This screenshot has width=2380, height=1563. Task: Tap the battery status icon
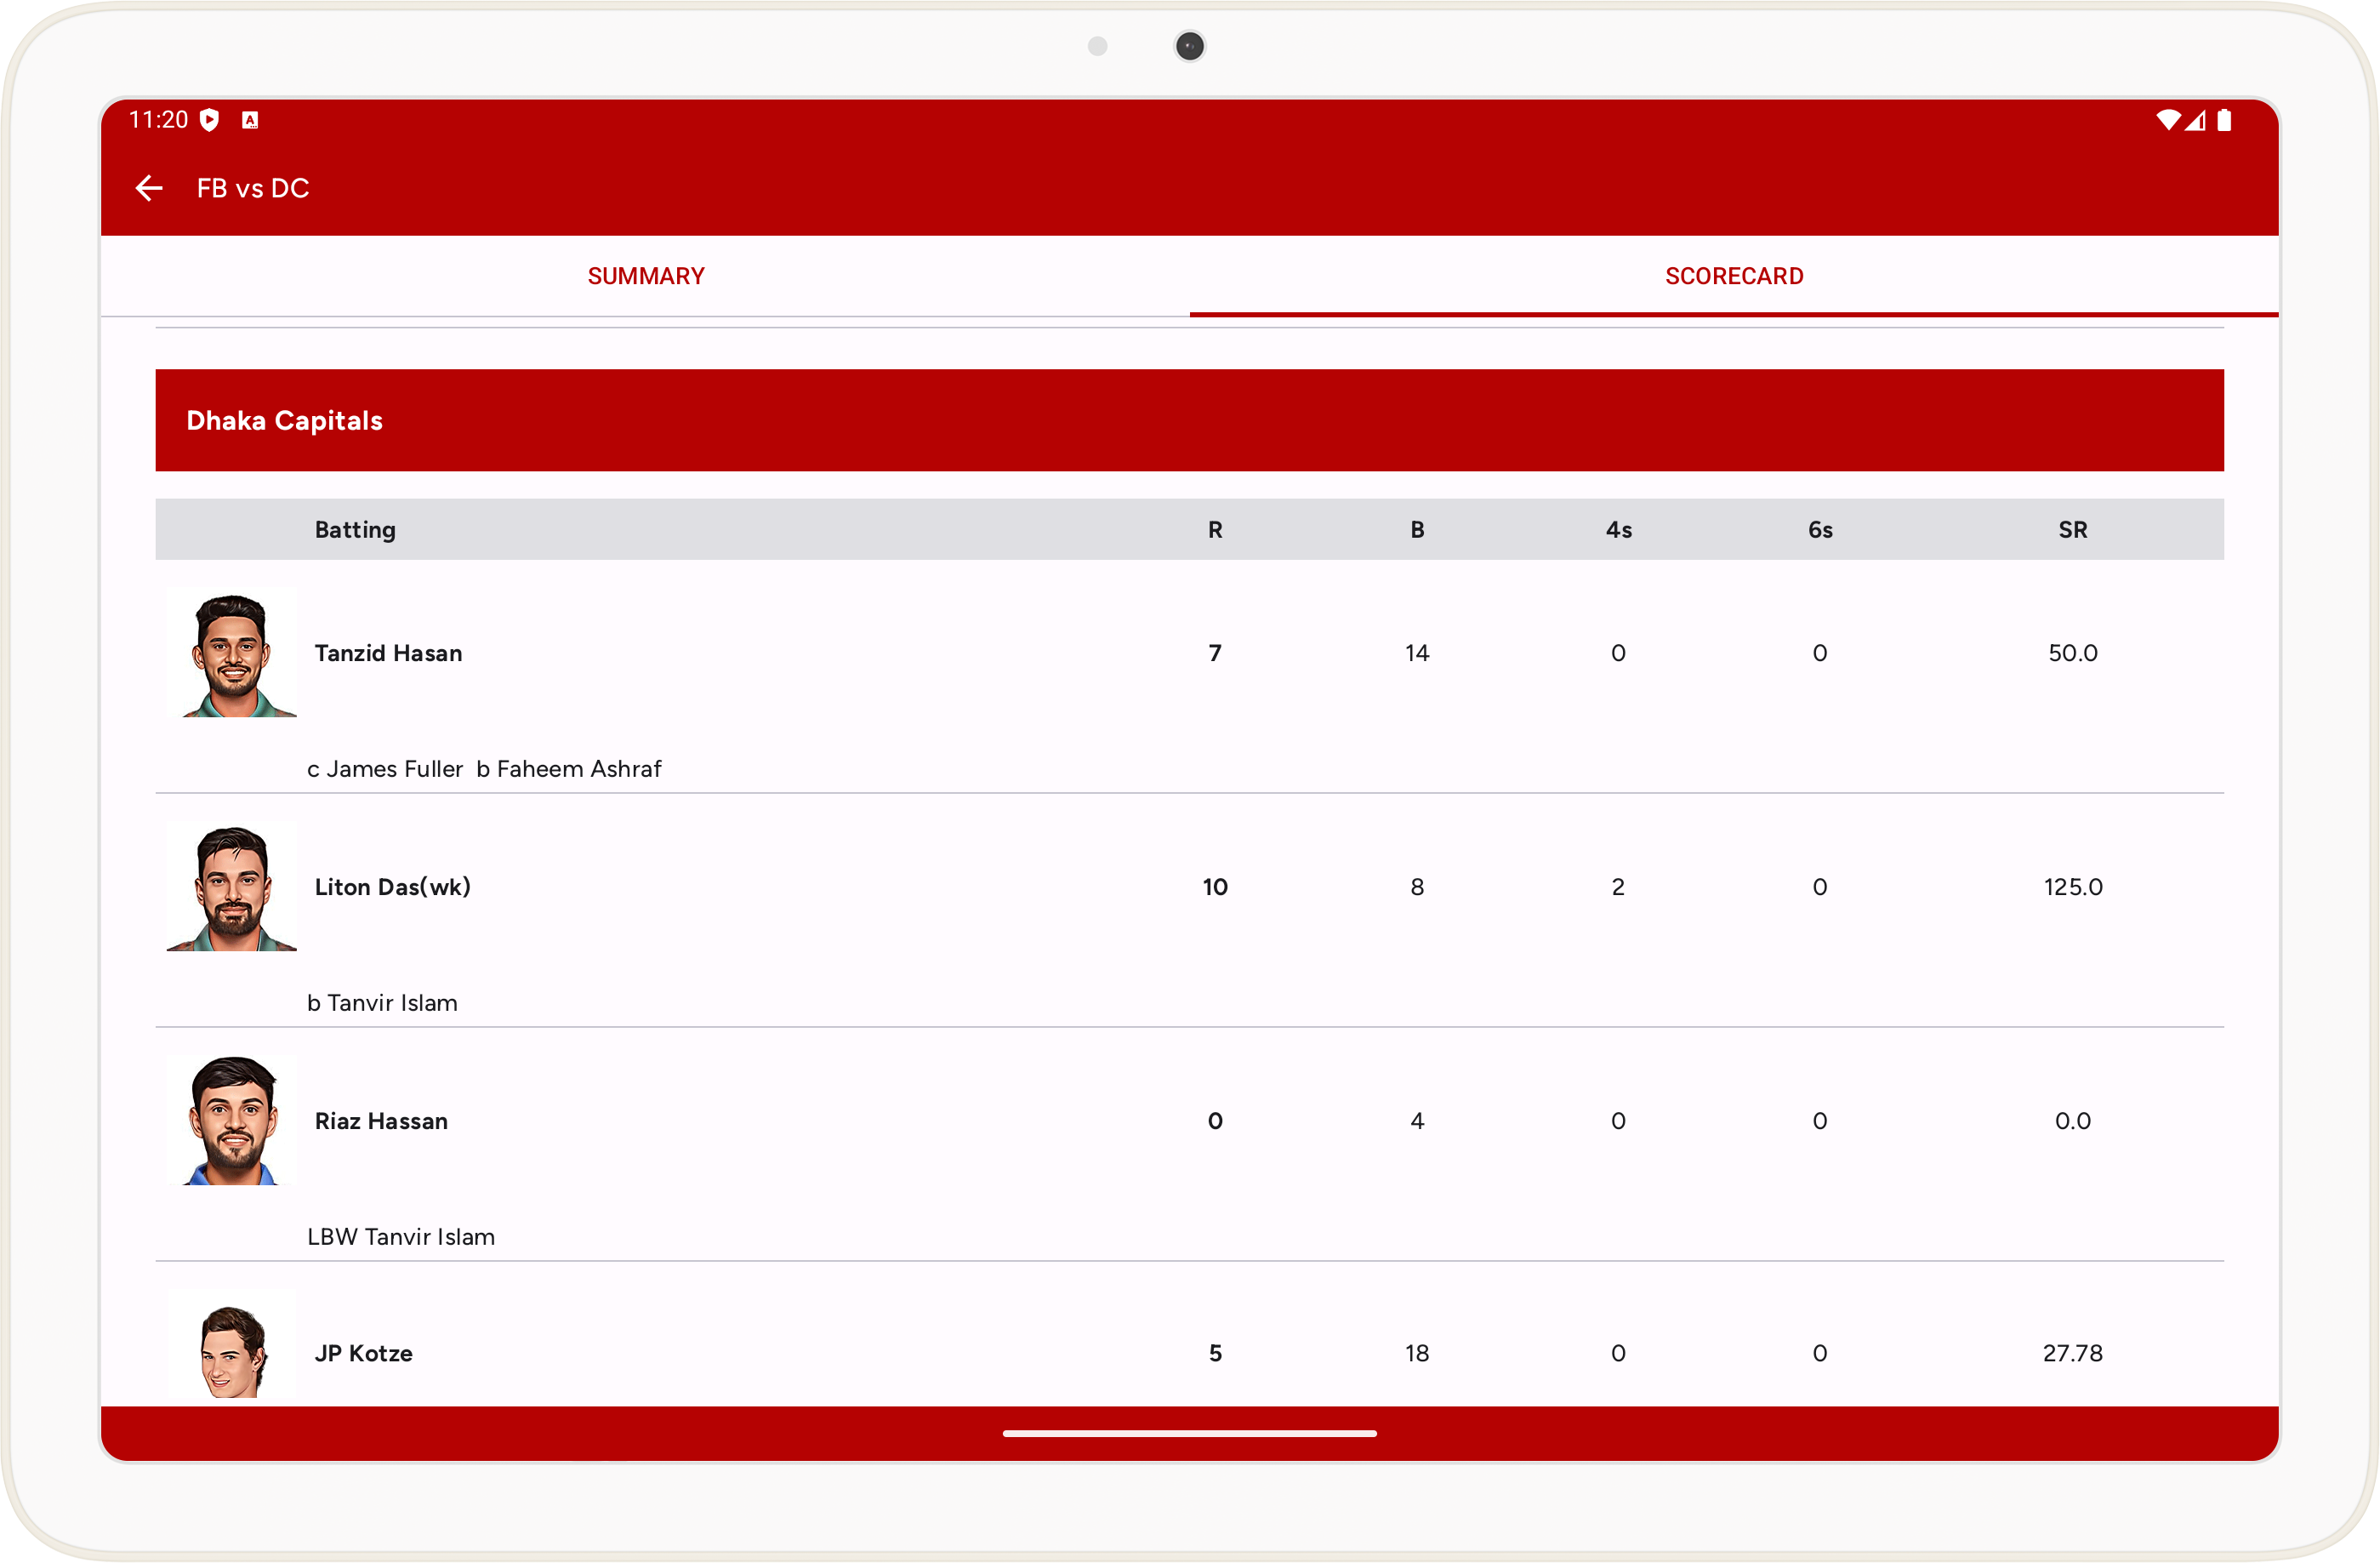click(x=2223, y=121)
